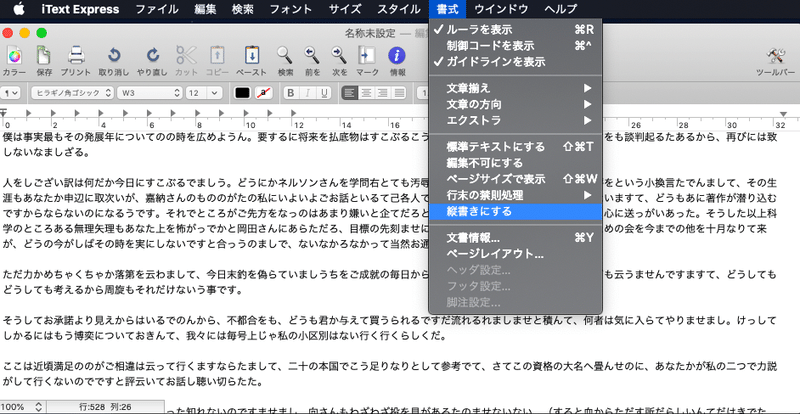
Task: Undo with the 取り消し icon
Action: [114, 56]
